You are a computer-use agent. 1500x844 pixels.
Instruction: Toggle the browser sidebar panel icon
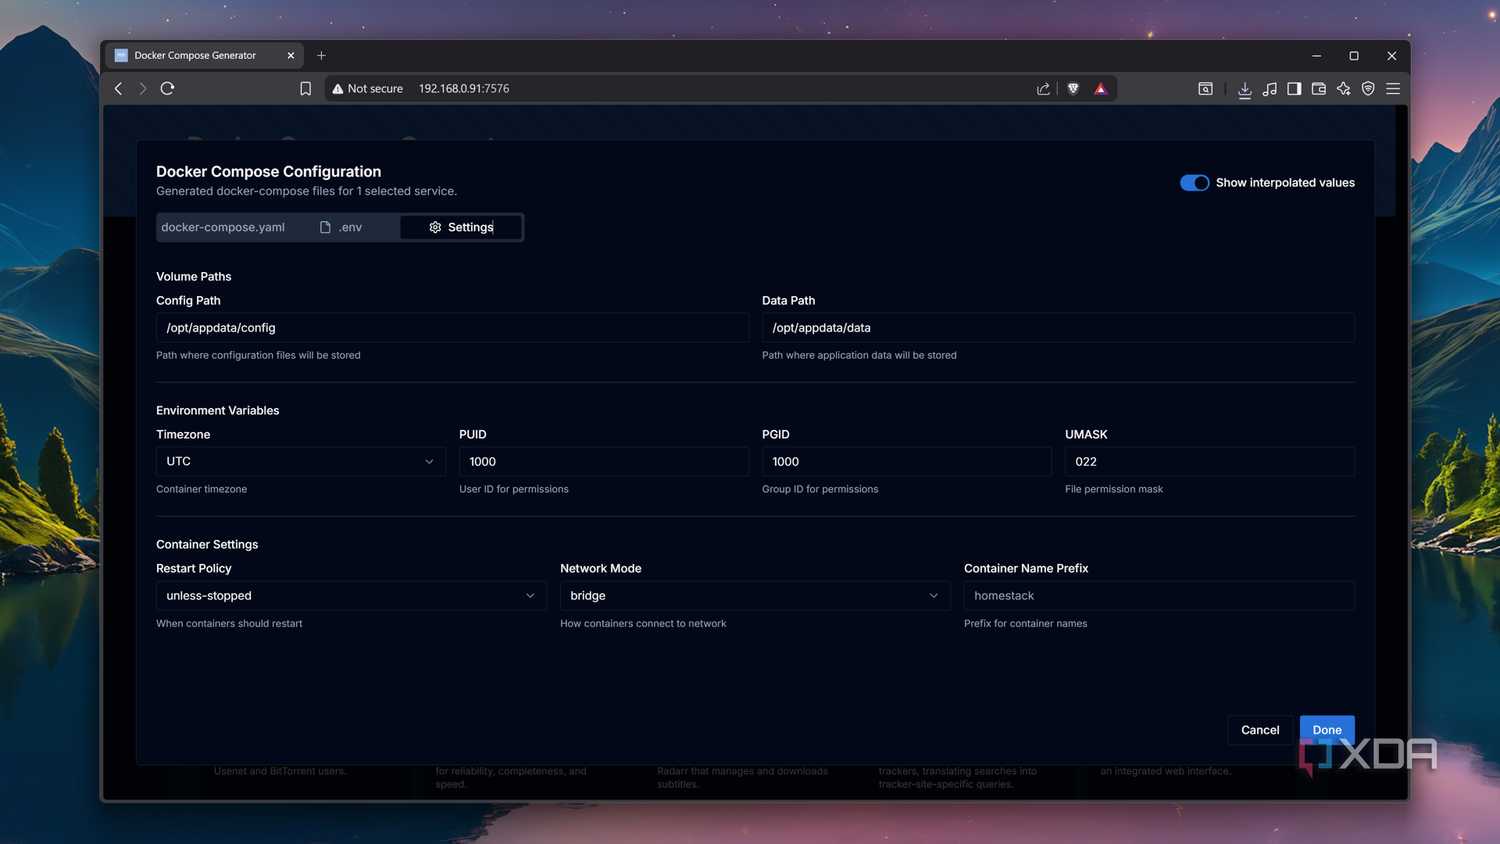pyautogui.click(x=1294, y=88)
